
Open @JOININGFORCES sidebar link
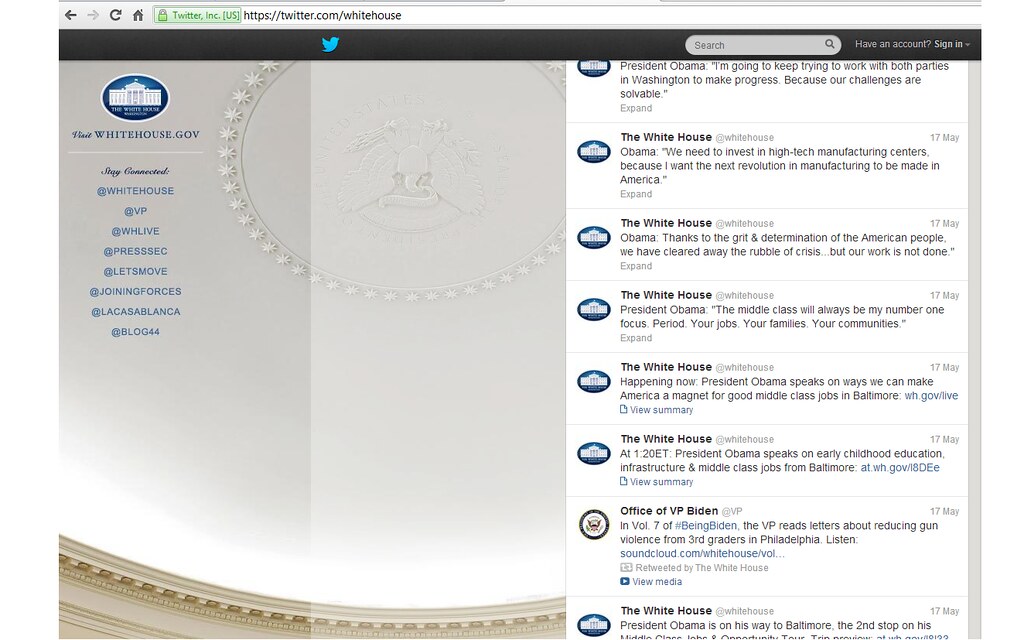(136, 291)
